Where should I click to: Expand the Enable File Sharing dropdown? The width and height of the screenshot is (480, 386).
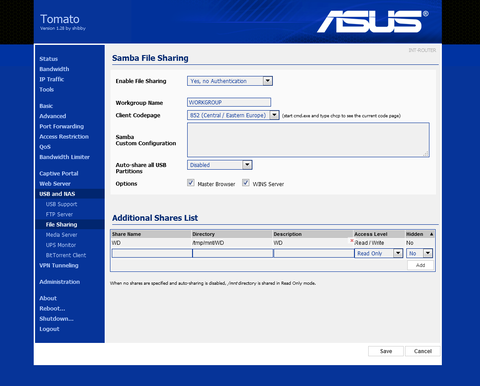click(230, 81)
